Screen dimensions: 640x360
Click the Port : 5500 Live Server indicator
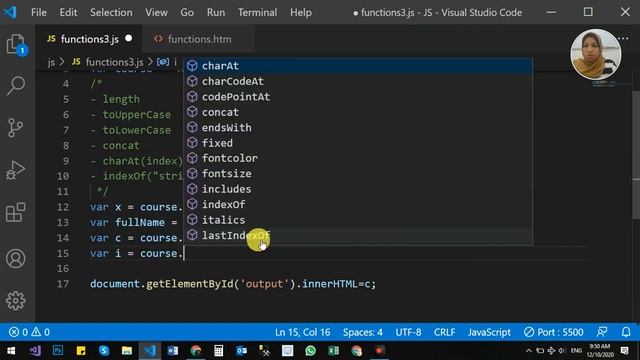click(553, 332)
